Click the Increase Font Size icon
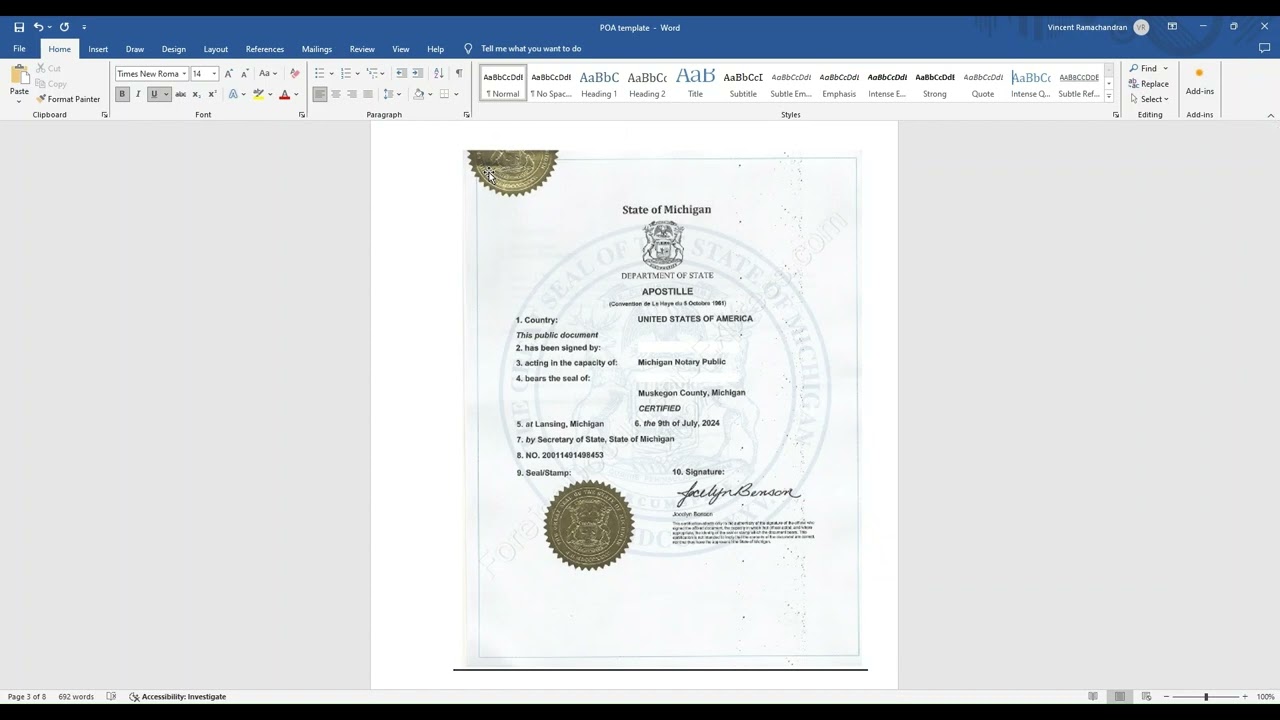The image size is (1280, 720). [228, 73]
